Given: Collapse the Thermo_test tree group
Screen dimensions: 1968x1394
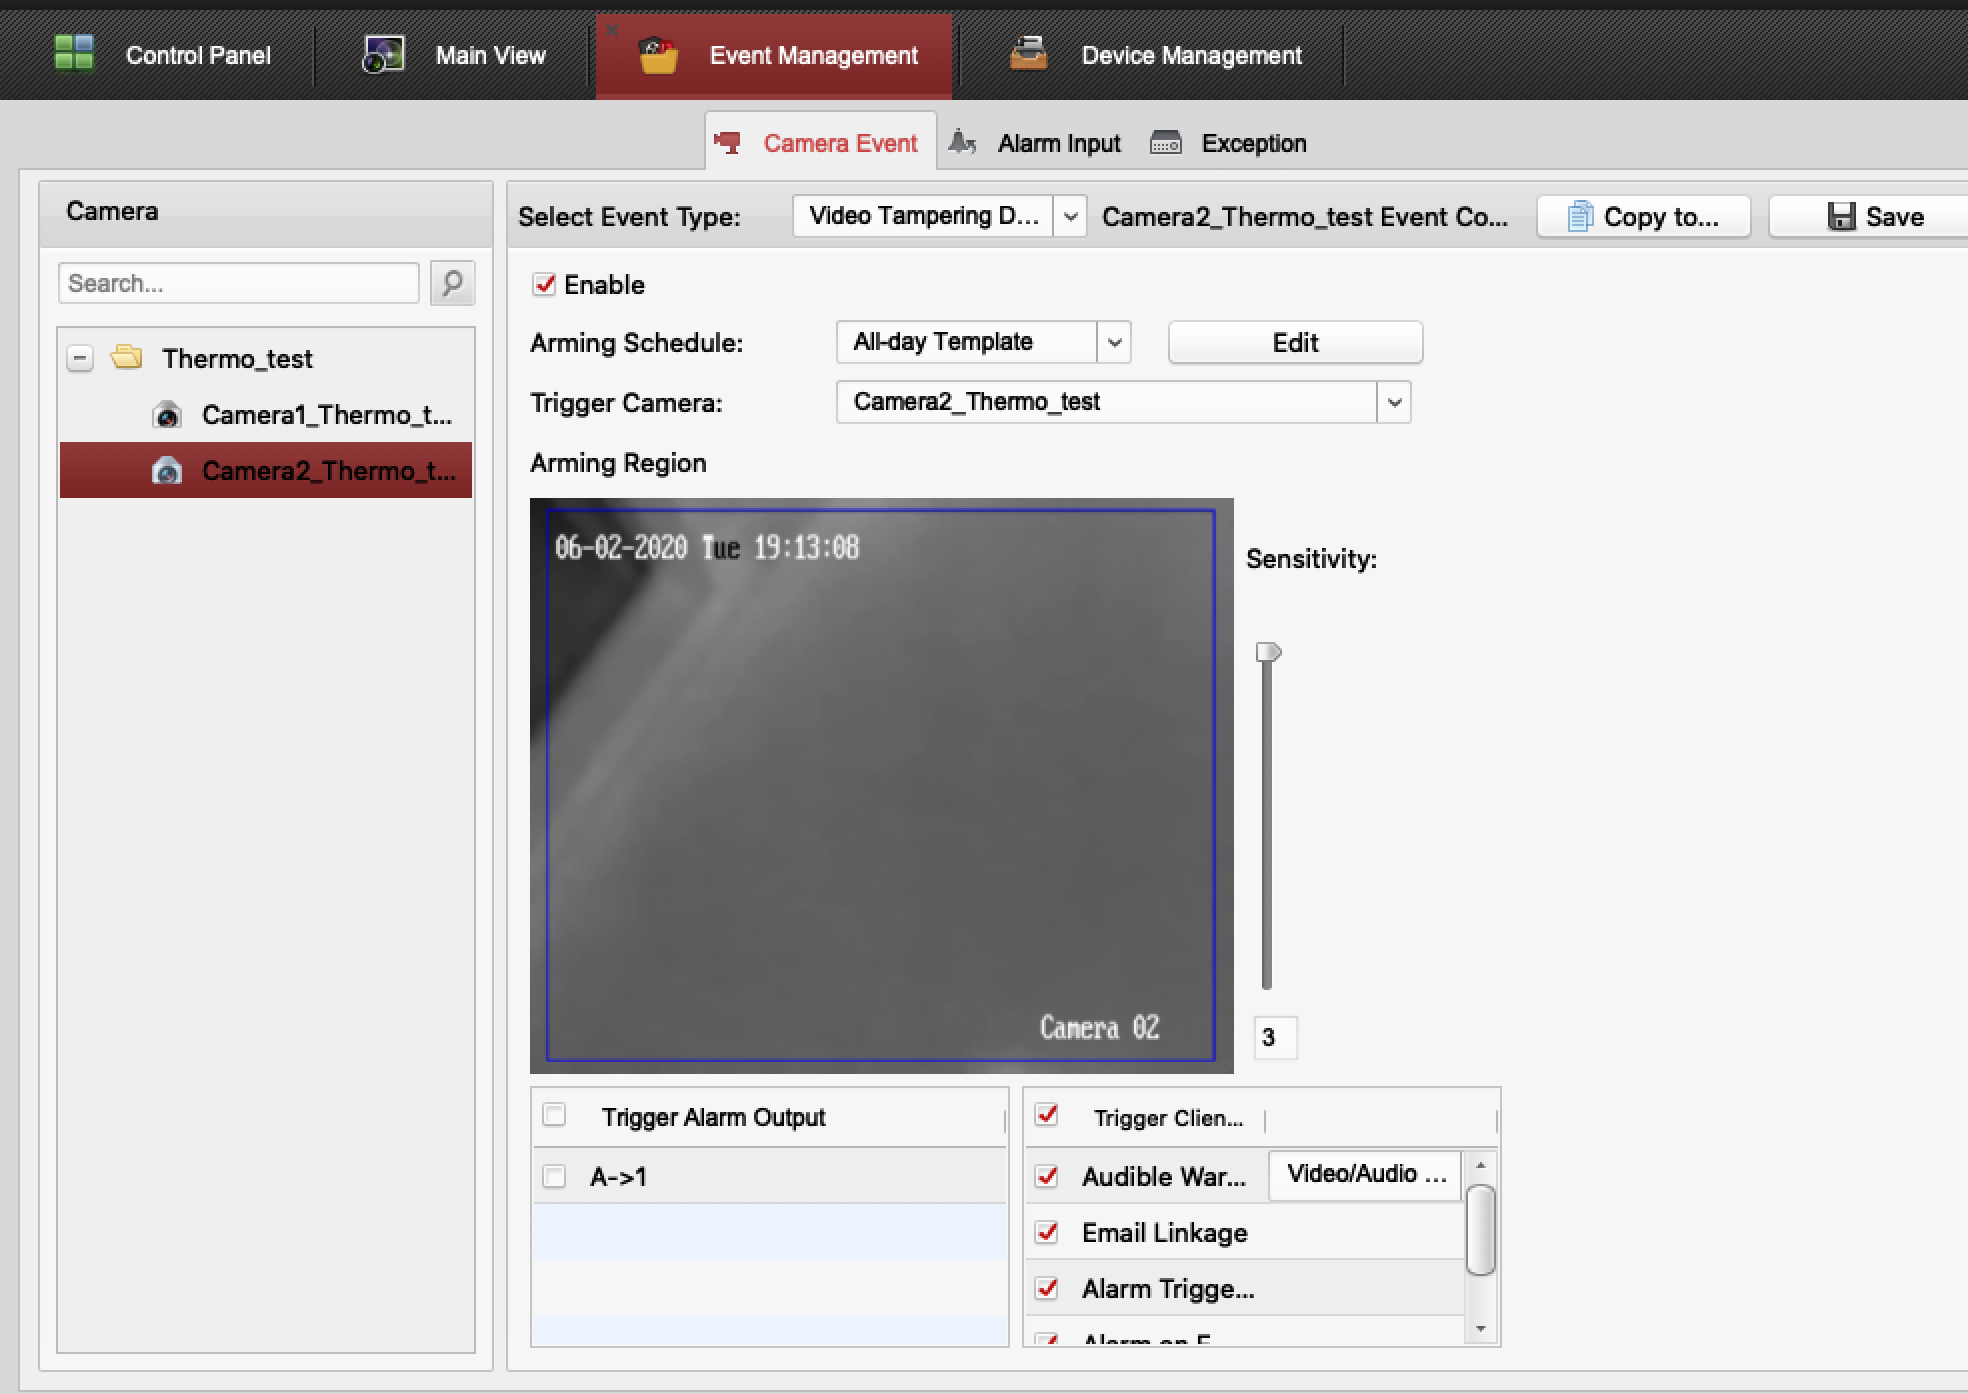Looking at the screenshot, I should [80, 358].
